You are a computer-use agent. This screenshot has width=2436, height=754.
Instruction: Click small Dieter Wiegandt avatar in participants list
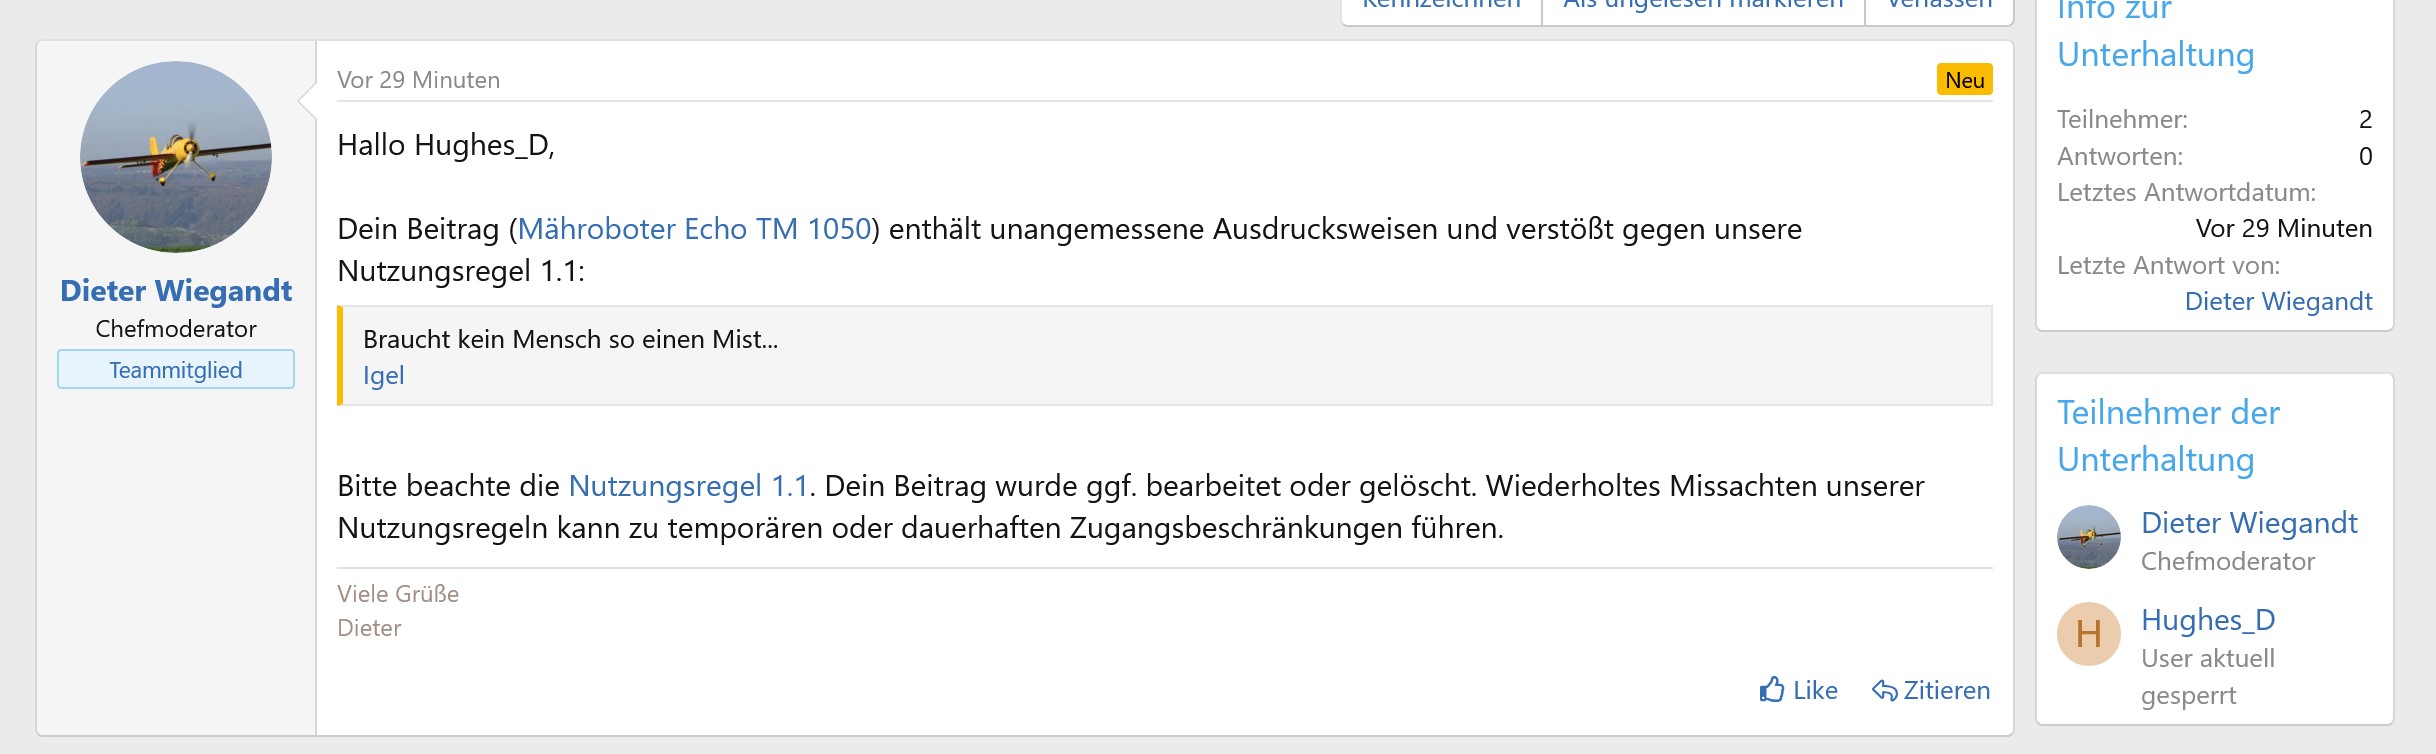pos(2088,537)
